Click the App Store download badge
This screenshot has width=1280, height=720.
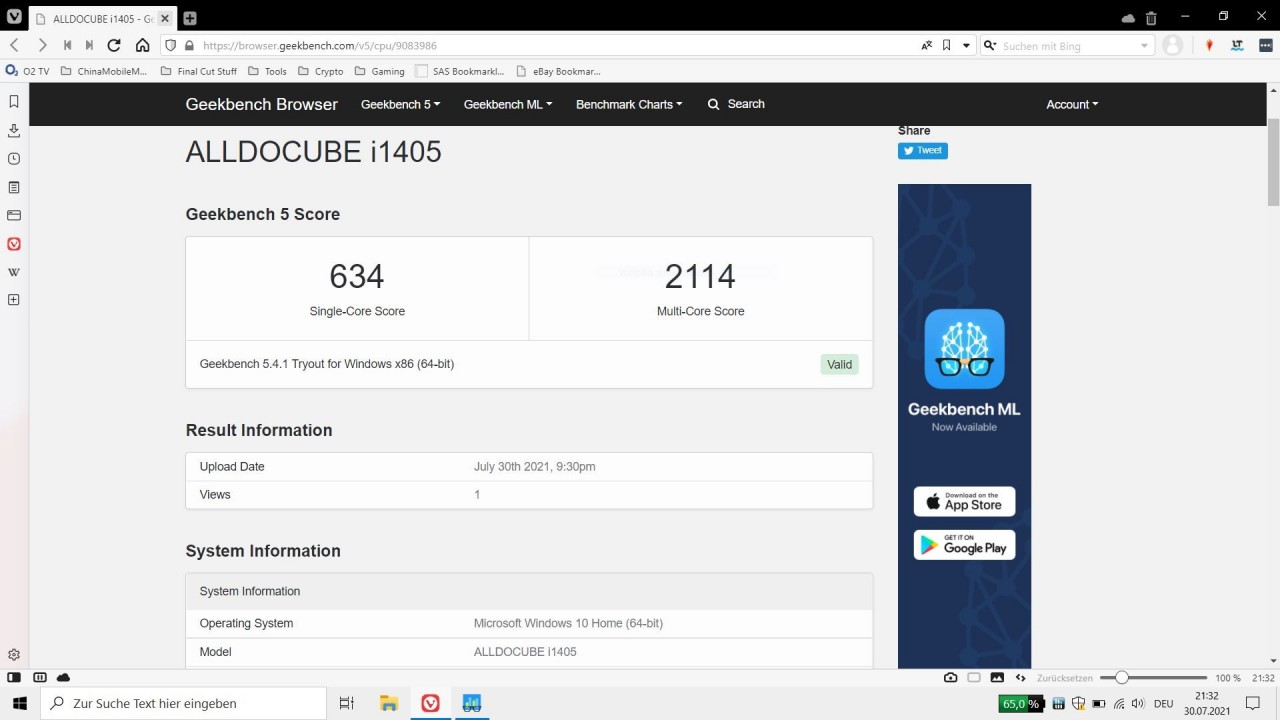pos(964,501)
